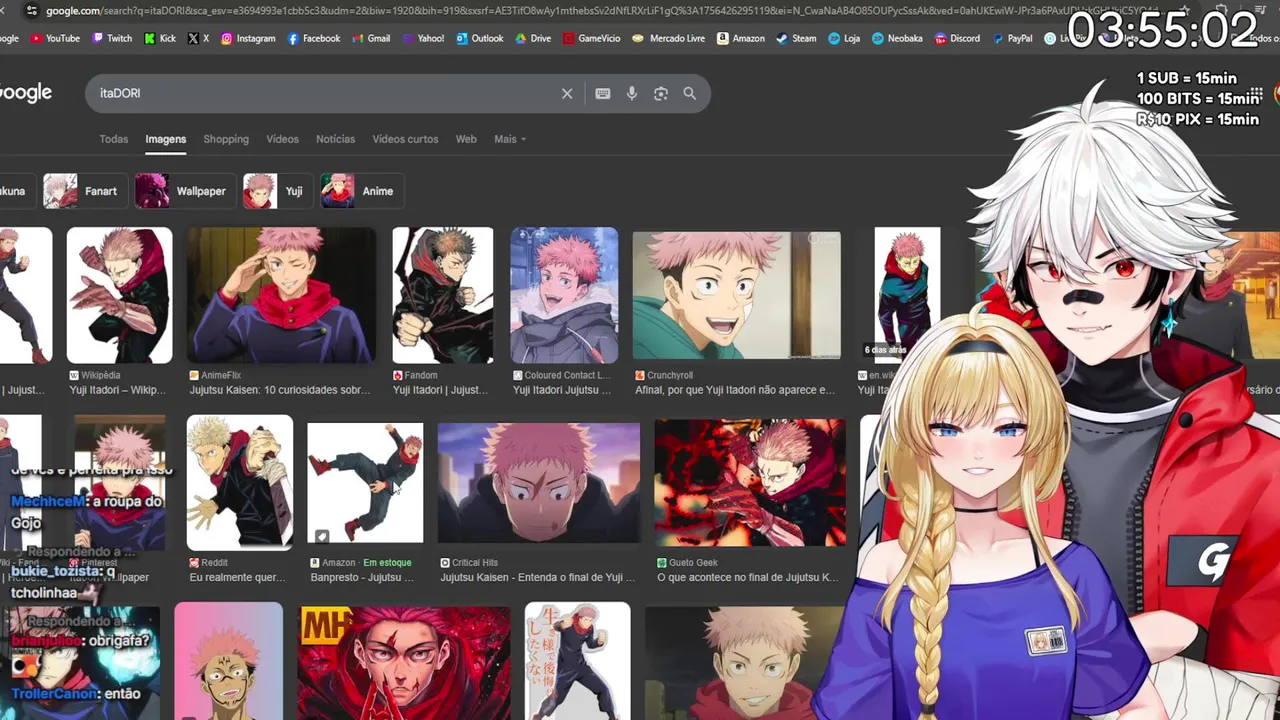This screenshot has width=1280, height=720.
Task: Apply the Wallpaper filter chip
Action: (184, 191)
